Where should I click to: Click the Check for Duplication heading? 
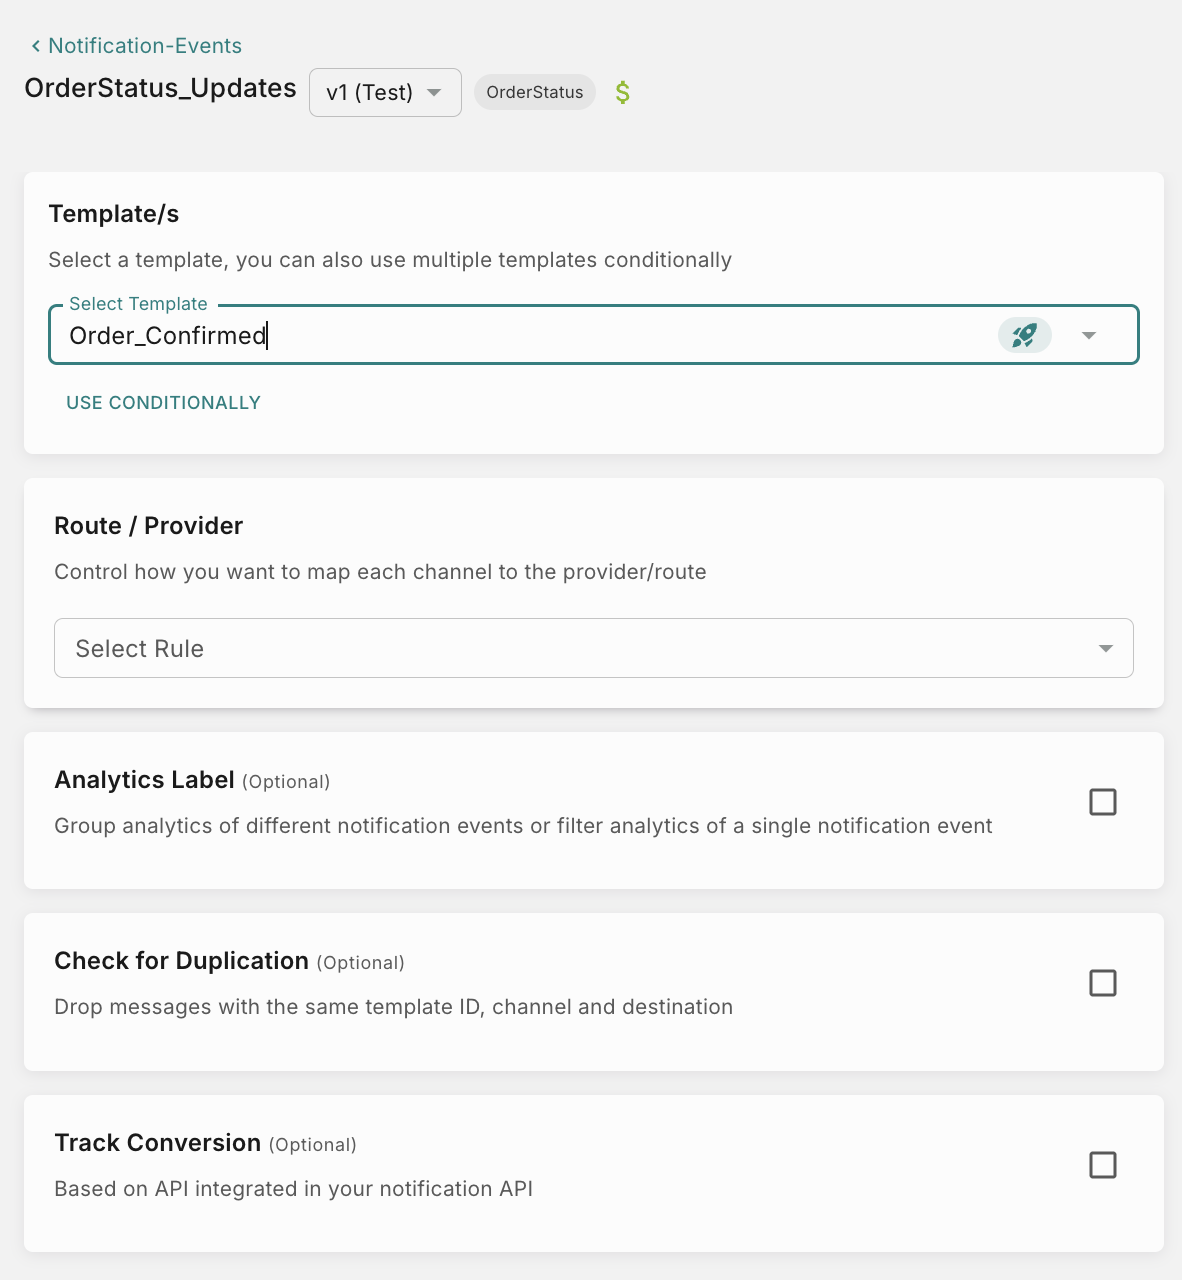181,961
